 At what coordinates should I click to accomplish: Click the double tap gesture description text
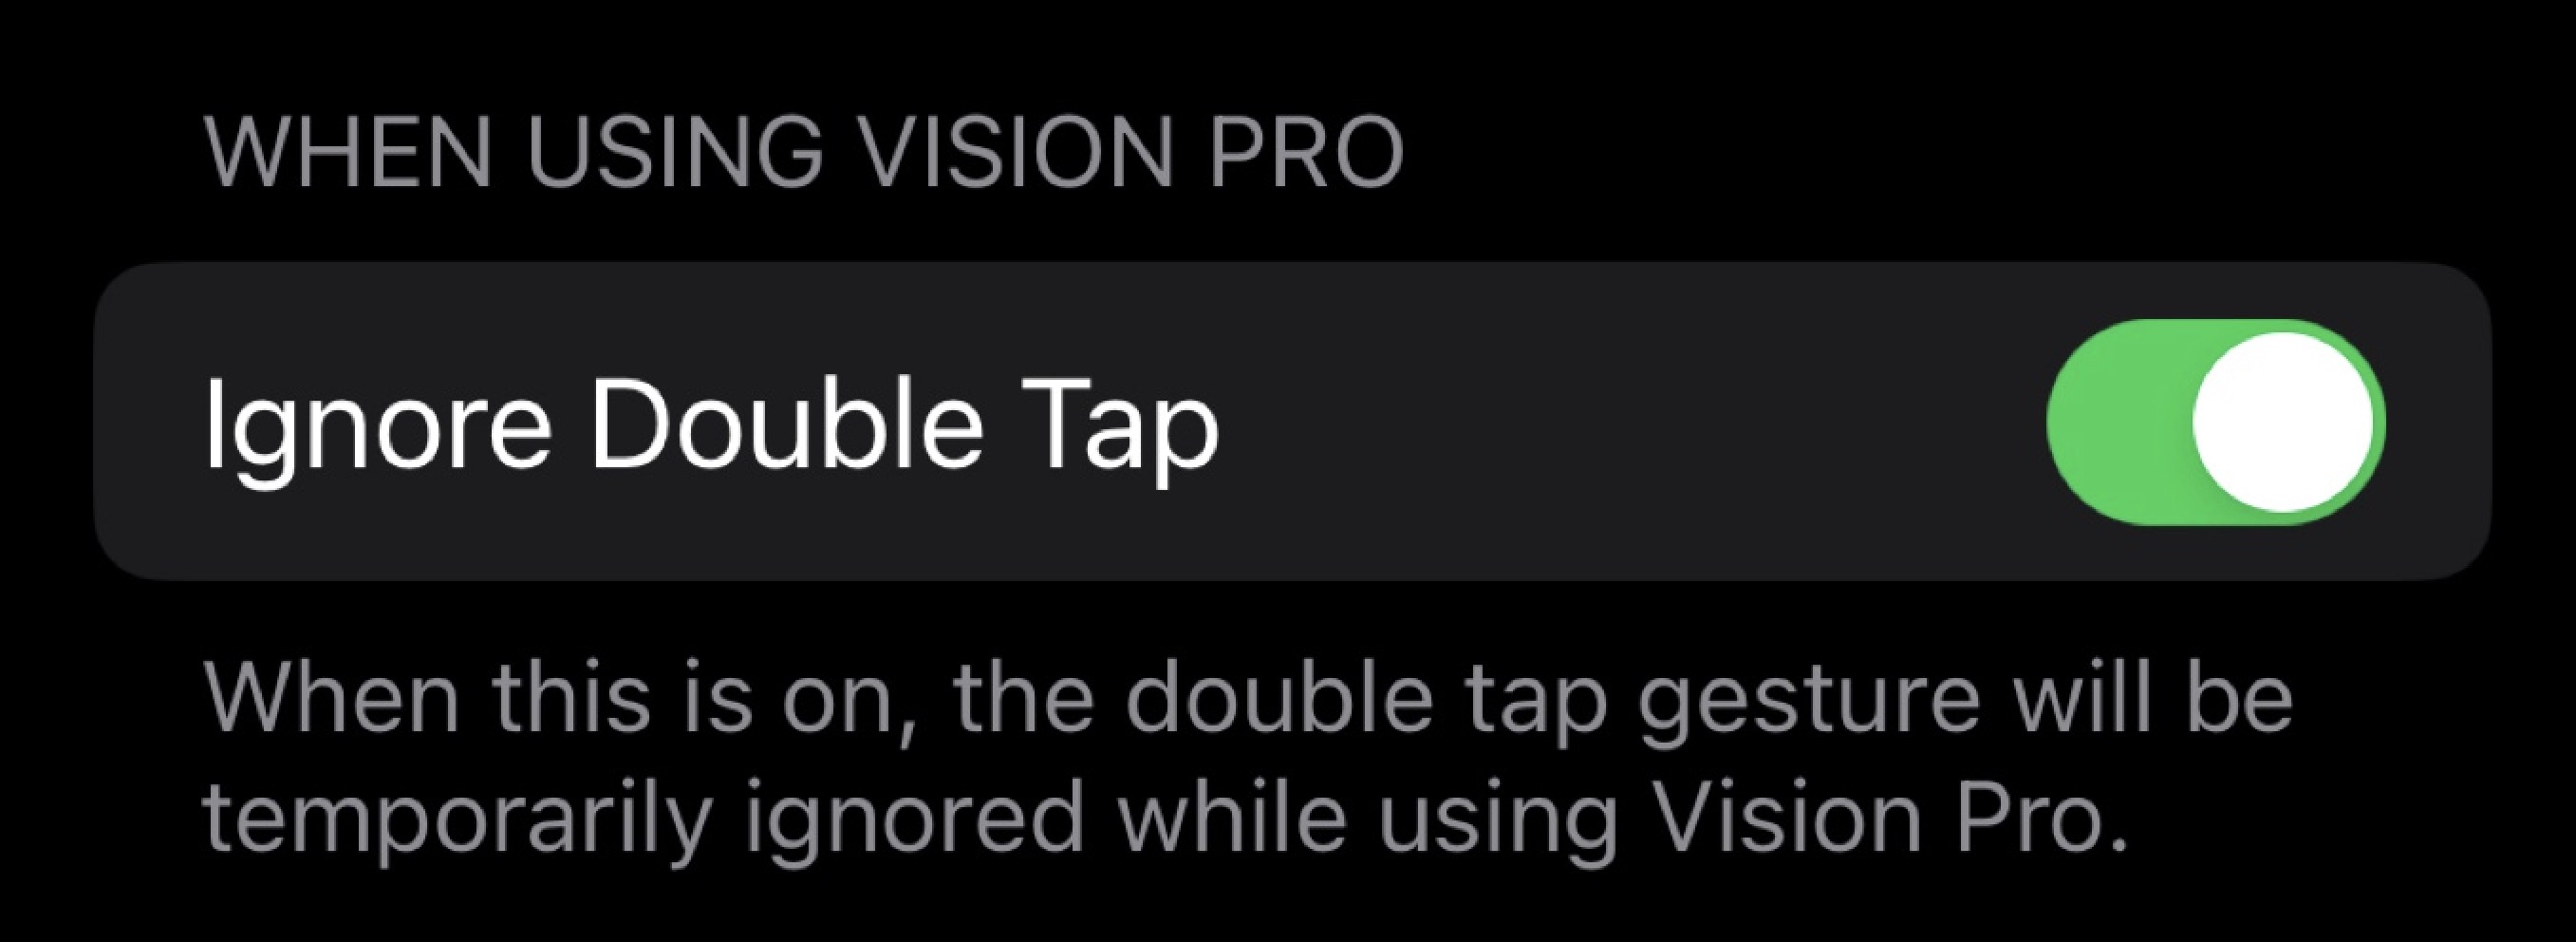tap(1248, 758)
